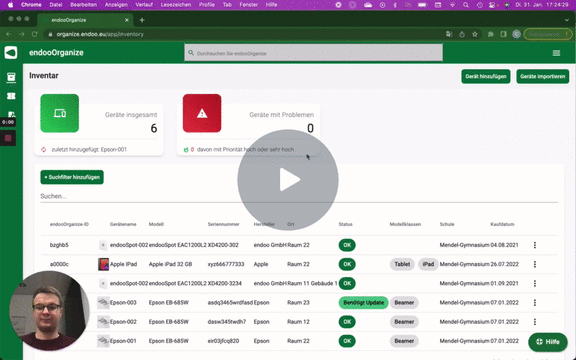Viewport: 576px width, 360px height.
Task: Open a new tab with the plus button
Action: click(142, 20)
